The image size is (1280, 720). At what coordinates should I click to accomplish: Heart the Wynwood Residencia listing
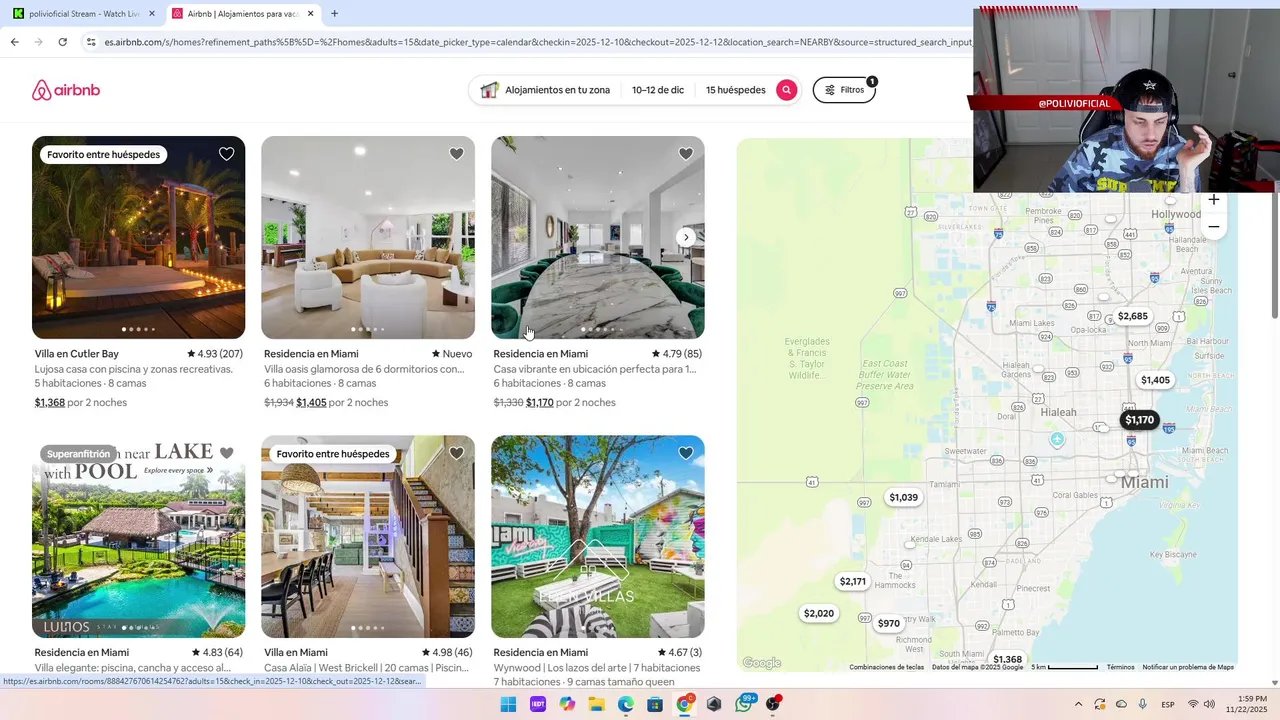pyautogui.click(x=686, y=453)
